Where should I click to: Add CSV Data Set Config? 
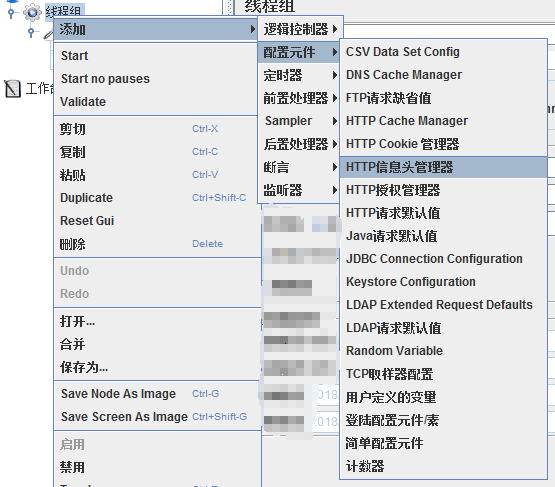point(444,52)
